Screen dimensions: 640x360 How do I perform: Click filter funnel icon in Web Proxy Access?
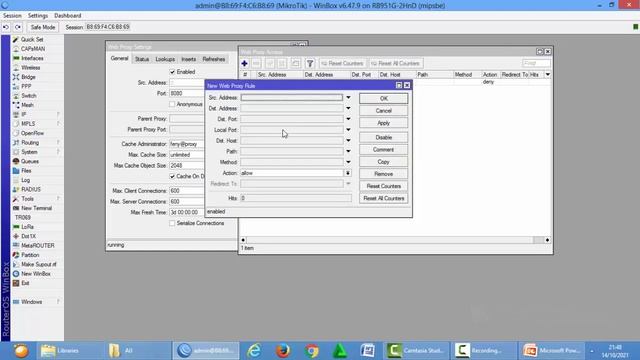click(x=310, y=64)
